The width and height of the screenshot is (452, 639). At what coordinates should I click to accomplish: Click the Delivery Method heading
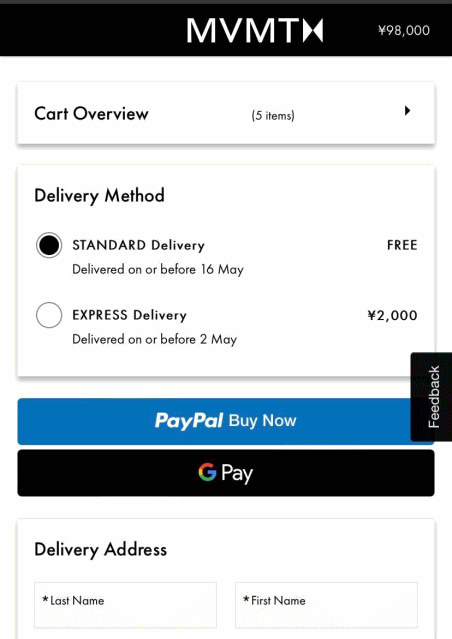coord(99,196)
